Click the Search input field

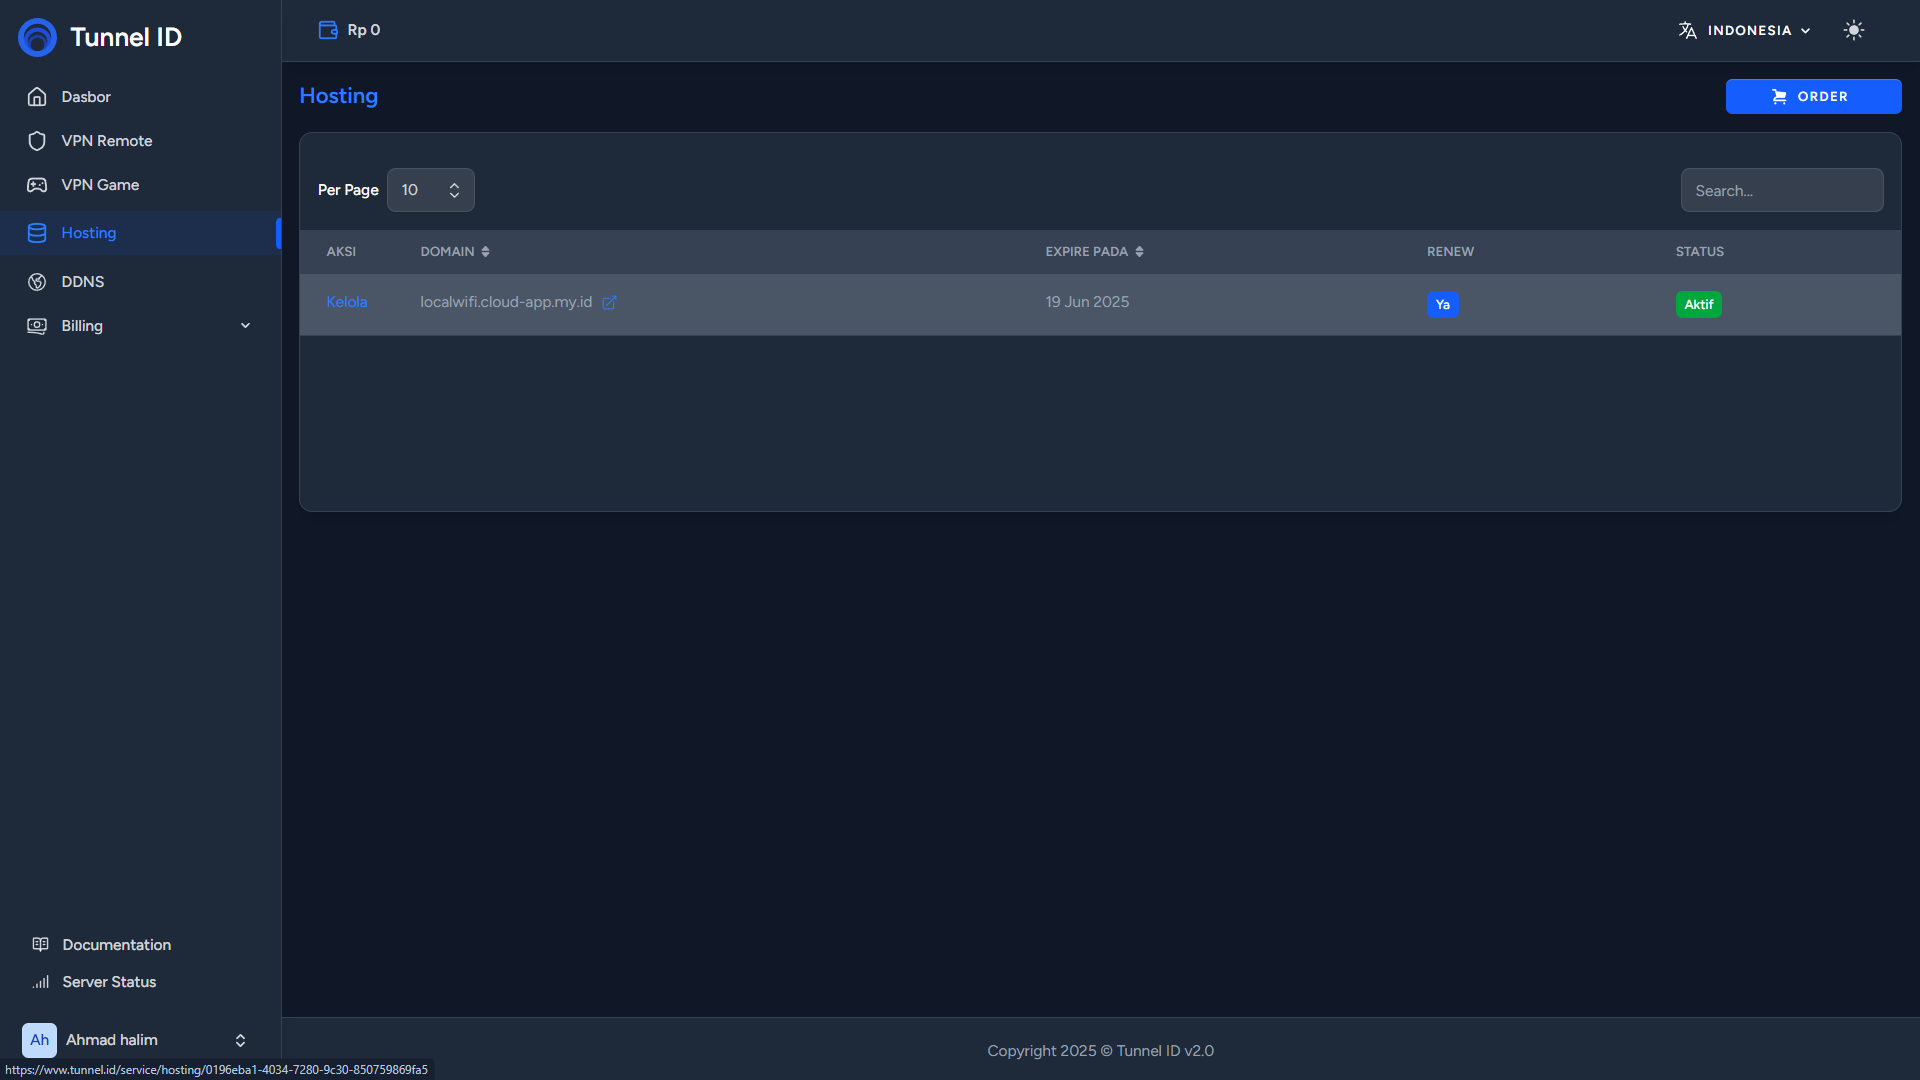[1781, 190]
